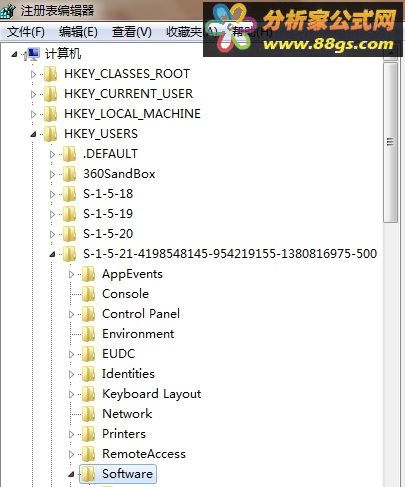Select the HKEY_CLASSES_ROOT key

click(x=127, y=74)
